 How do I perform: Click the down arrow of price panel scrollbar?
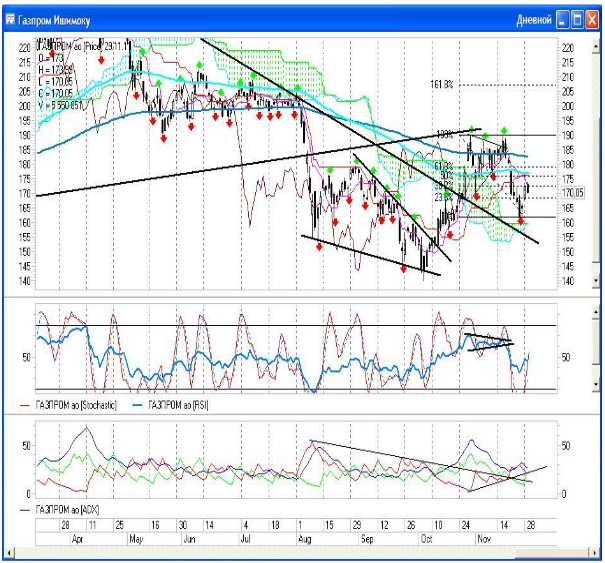point(596,281)
